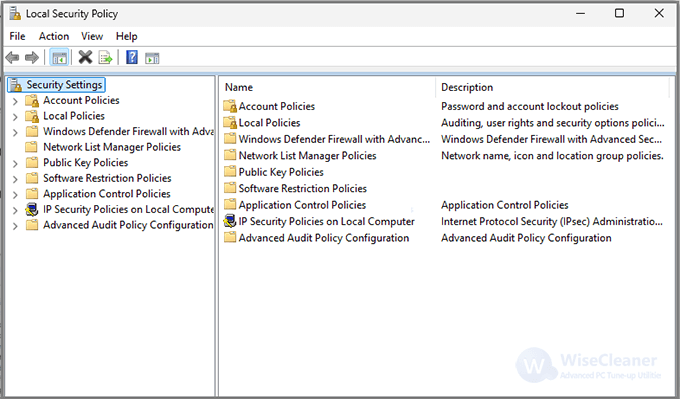Click Software Restriction Policies folder icon in tree

[x=32, y=178]
